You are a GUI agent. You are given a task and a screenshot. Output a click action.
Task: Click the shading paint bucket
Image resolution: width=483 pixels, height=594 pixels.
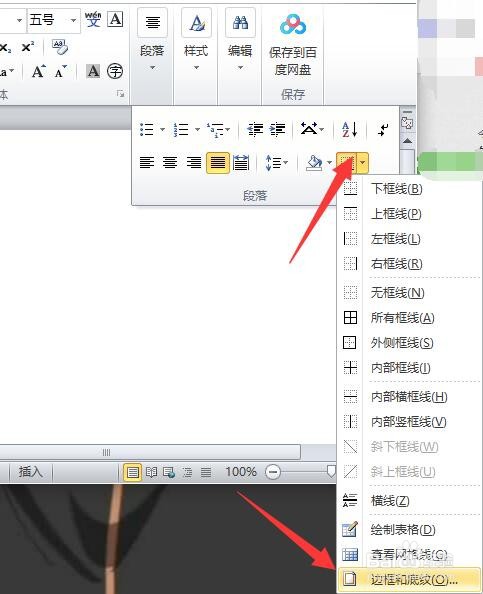click(315, 163)
